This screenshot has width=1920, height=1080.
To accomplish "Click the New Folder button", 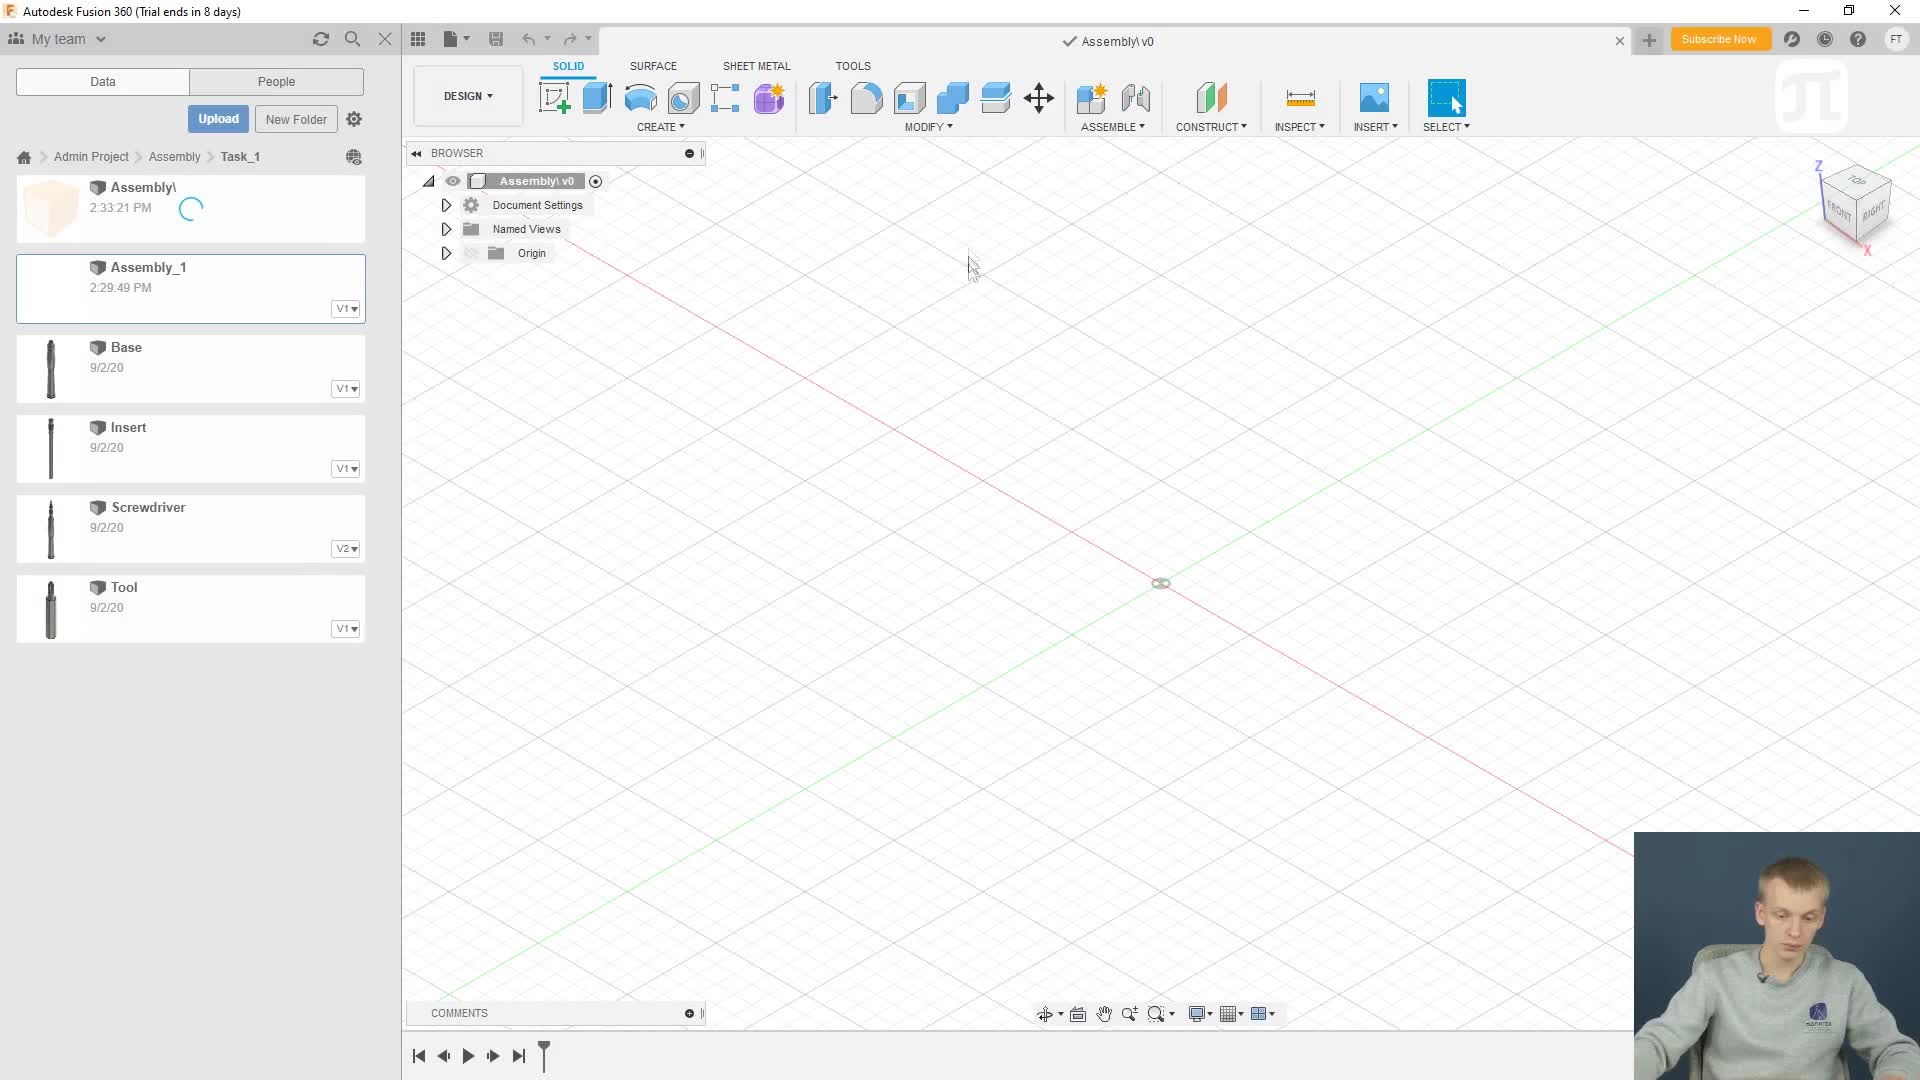I will 296,119.
